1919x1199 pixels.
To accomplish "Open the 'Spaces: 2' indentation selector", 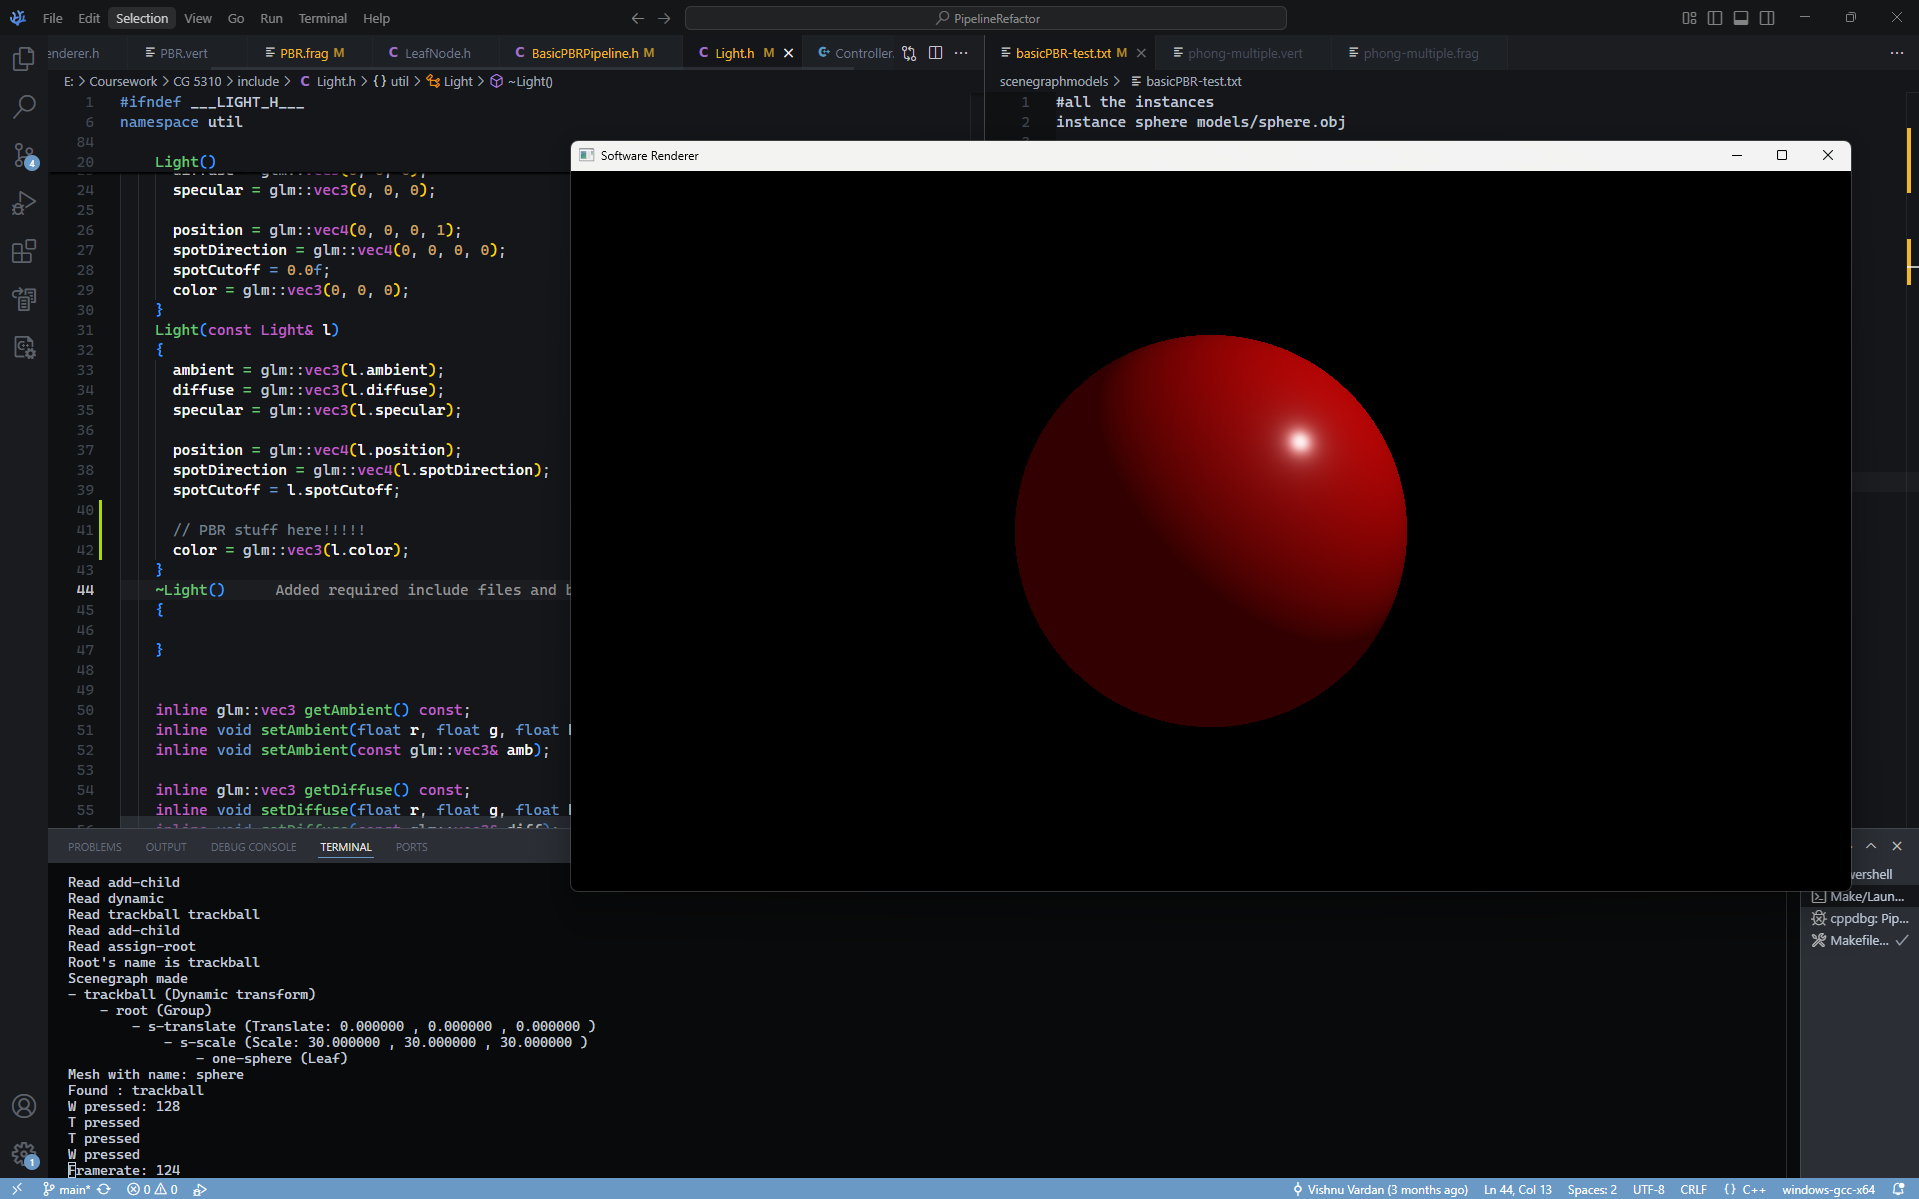I will pyautogui.click(x=1592, y=1189).
